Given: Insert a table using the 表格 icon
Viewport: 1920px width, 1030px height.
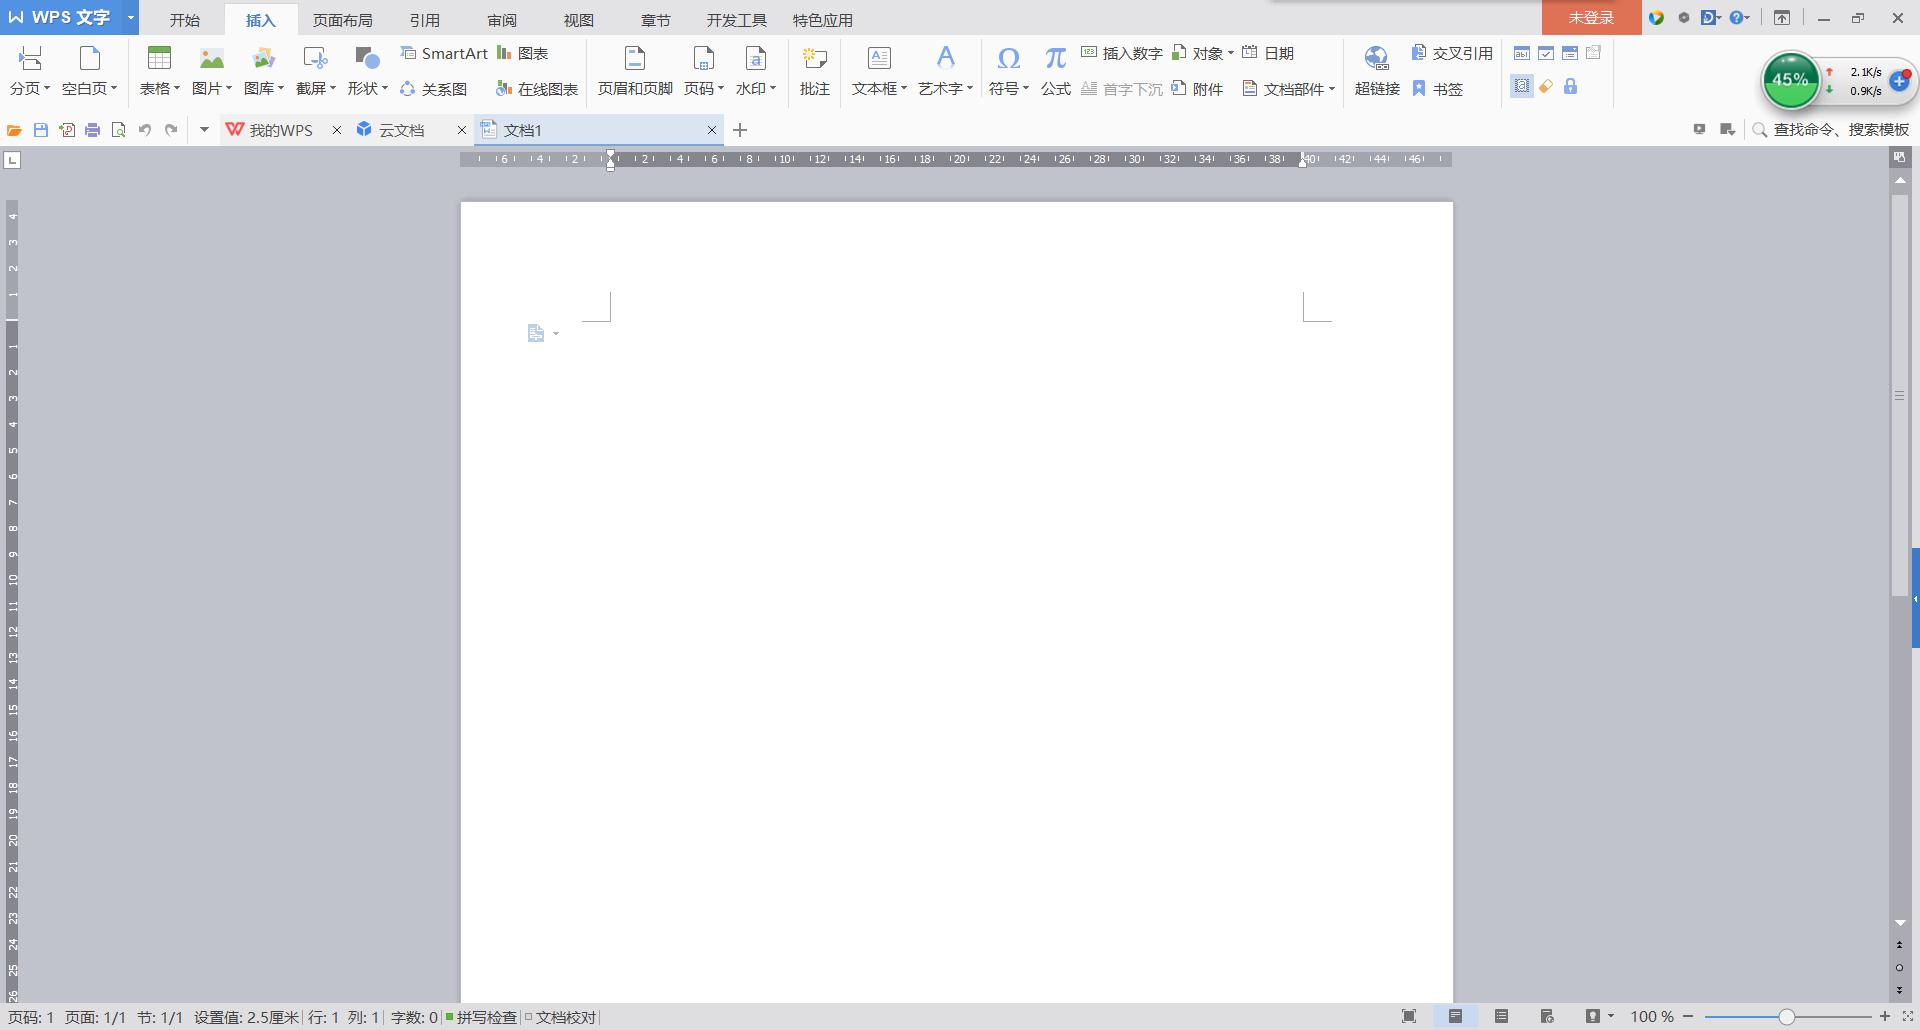Looking at the screenshot, I should click(x=159, y=58).
